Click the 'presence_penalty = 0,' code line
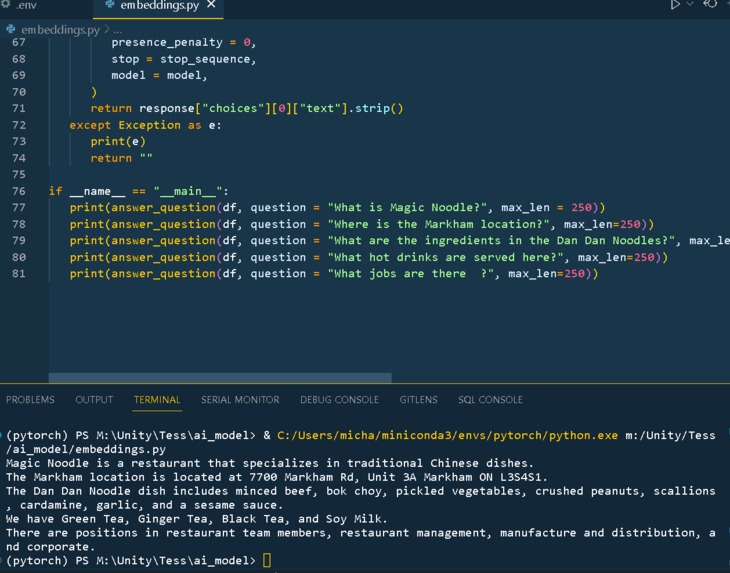Viewport: 730px width, 573px height. point(184,42)
